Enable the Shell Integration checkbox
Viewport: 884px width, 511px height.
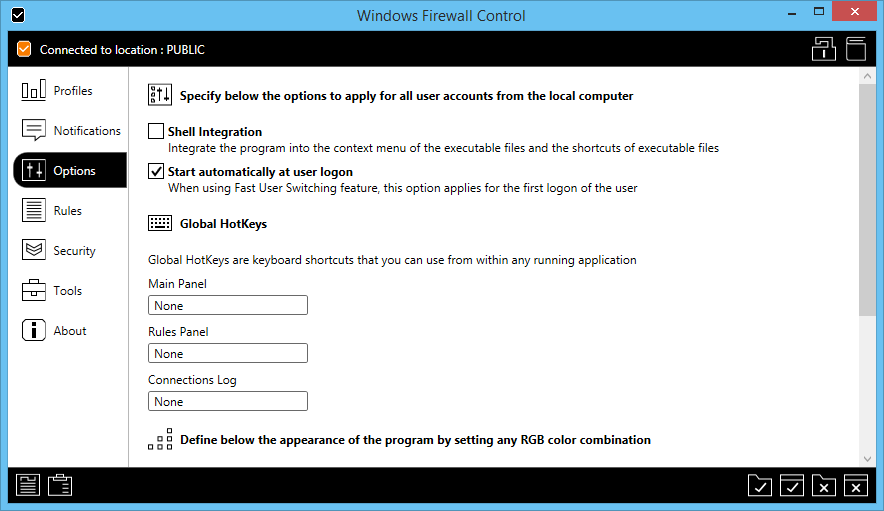coord(156,131)
